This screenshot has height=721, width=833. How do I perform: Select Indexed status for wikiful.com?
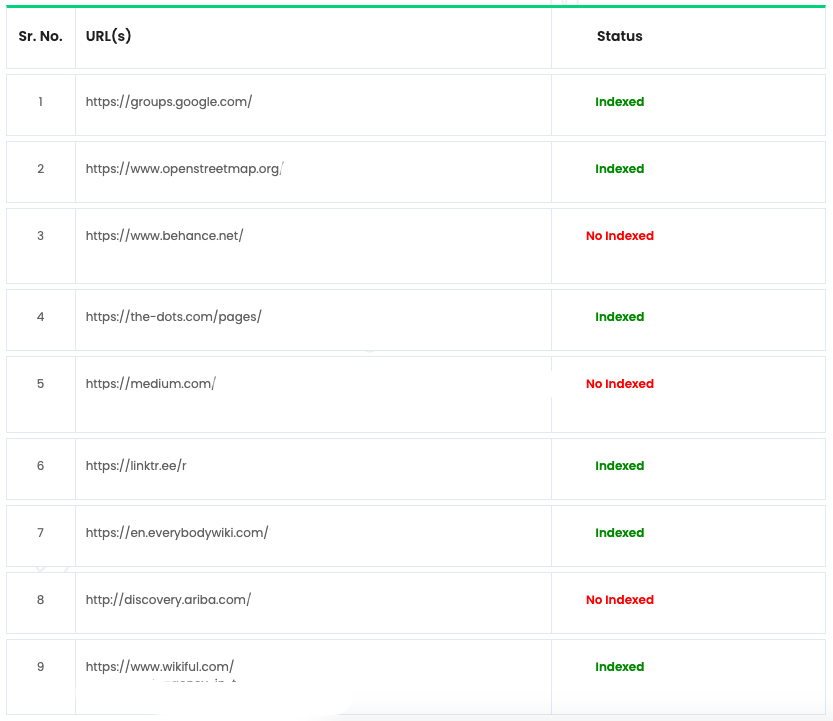(x=619, y=666)
